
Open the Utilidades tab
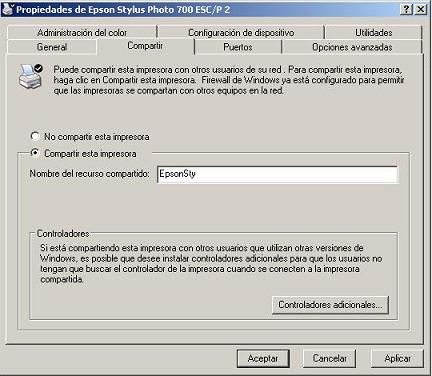[373, 33]
